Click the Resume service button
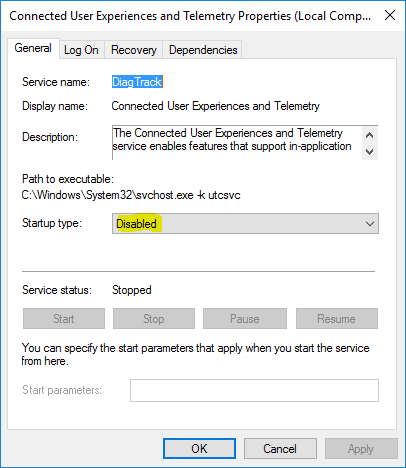 [337, 319]
